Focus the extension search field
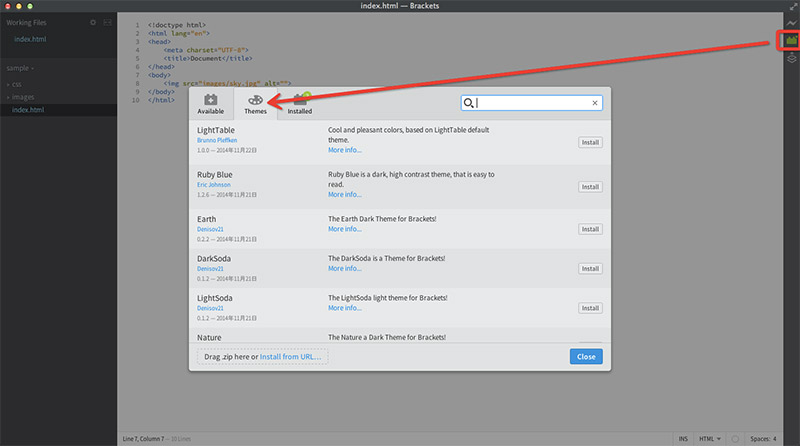 532,103
